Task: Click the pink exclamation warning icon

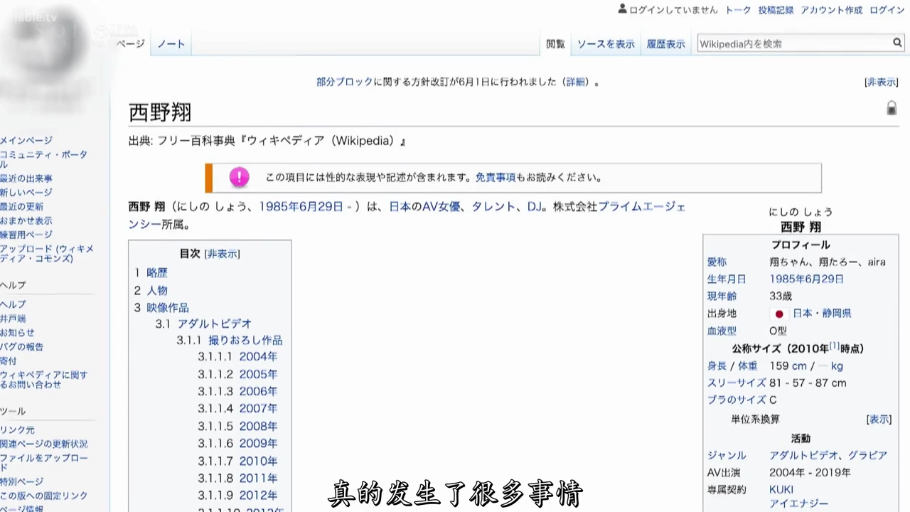Action: point(239,177)
